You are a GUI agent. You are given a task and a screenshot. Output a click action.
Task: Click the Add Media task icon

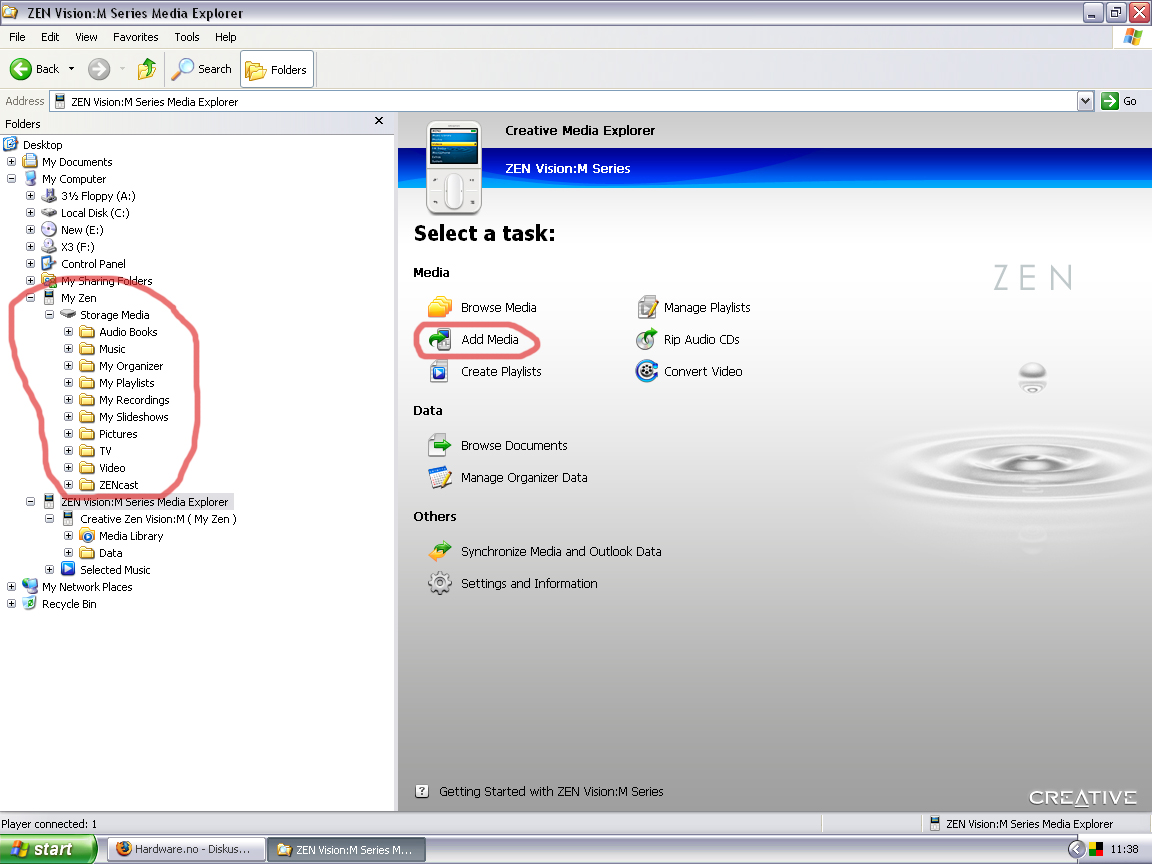[439, 339]
